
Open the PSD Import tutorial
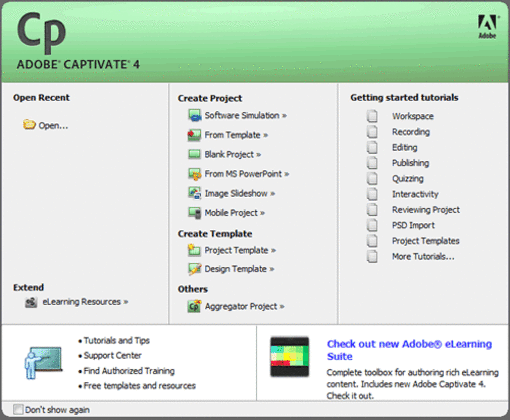[413, 225]
